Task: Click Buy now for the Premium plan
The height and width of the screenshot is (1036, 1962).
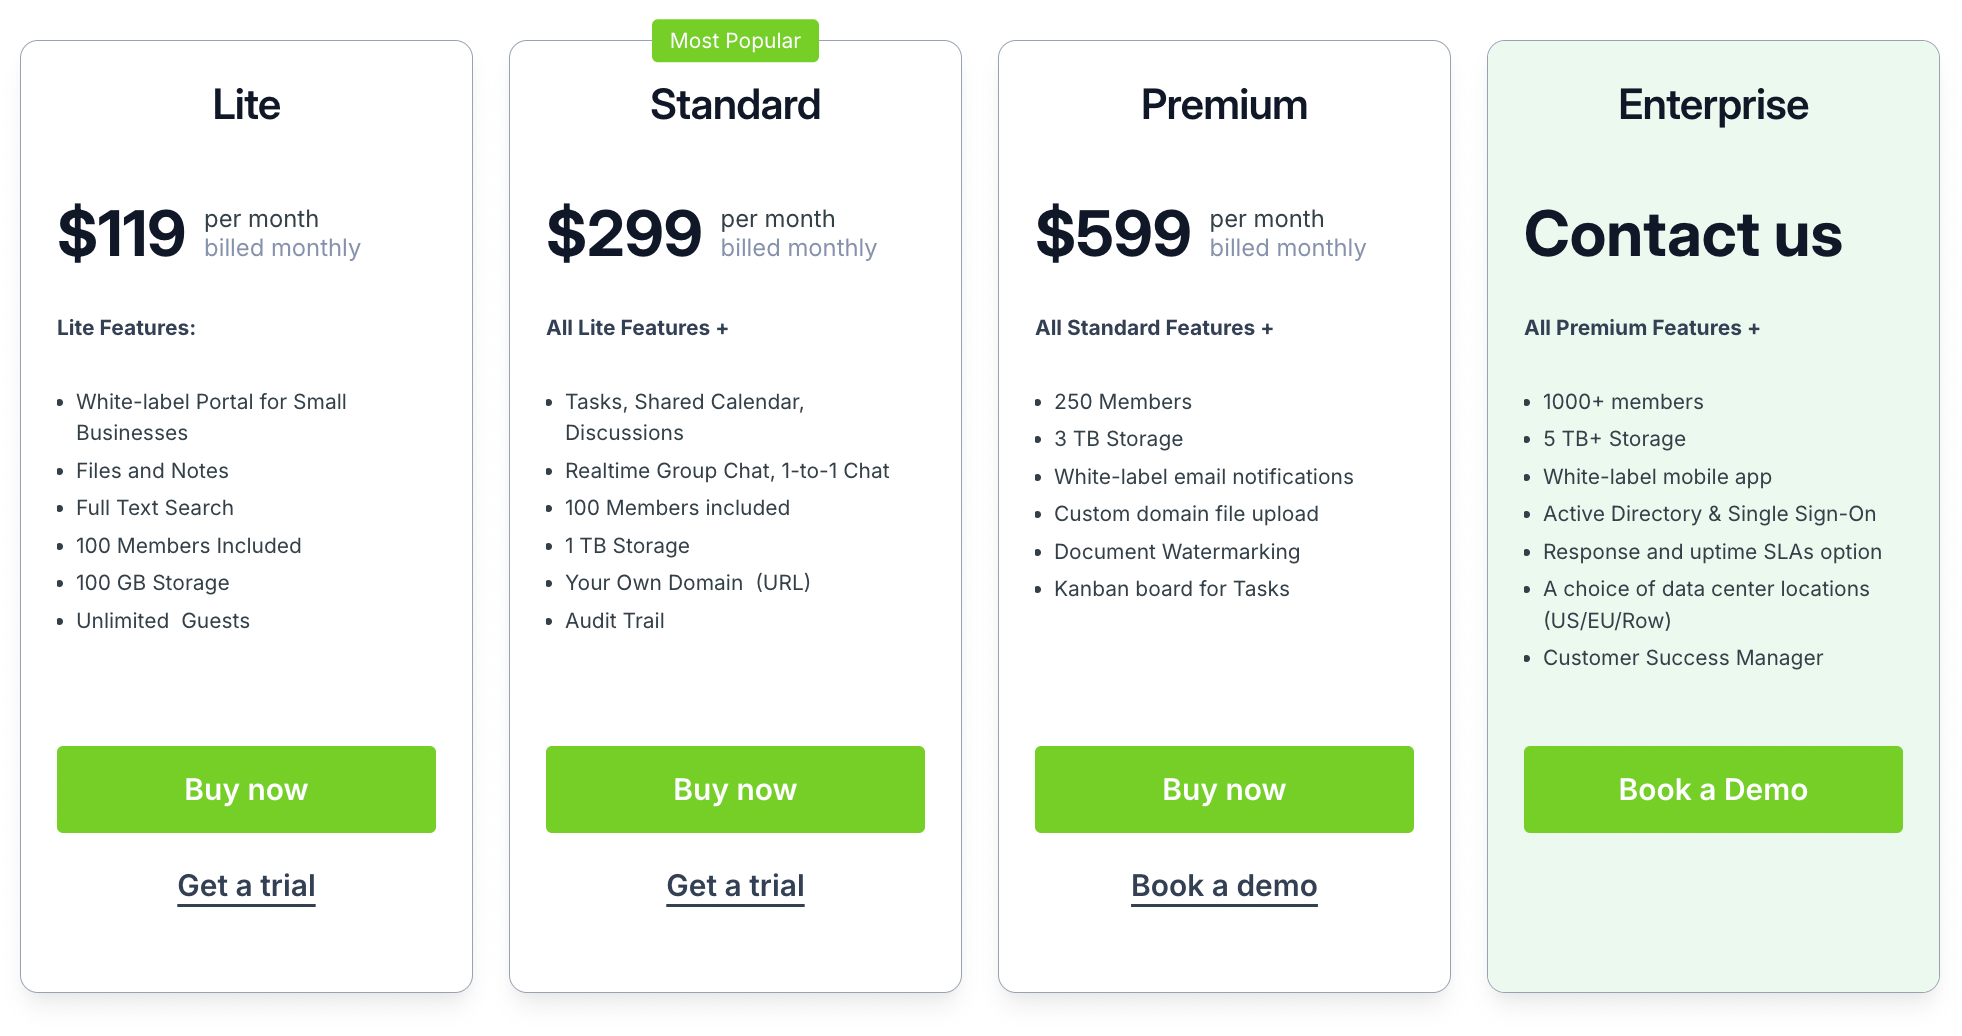Action: [x=1223, y=789]
